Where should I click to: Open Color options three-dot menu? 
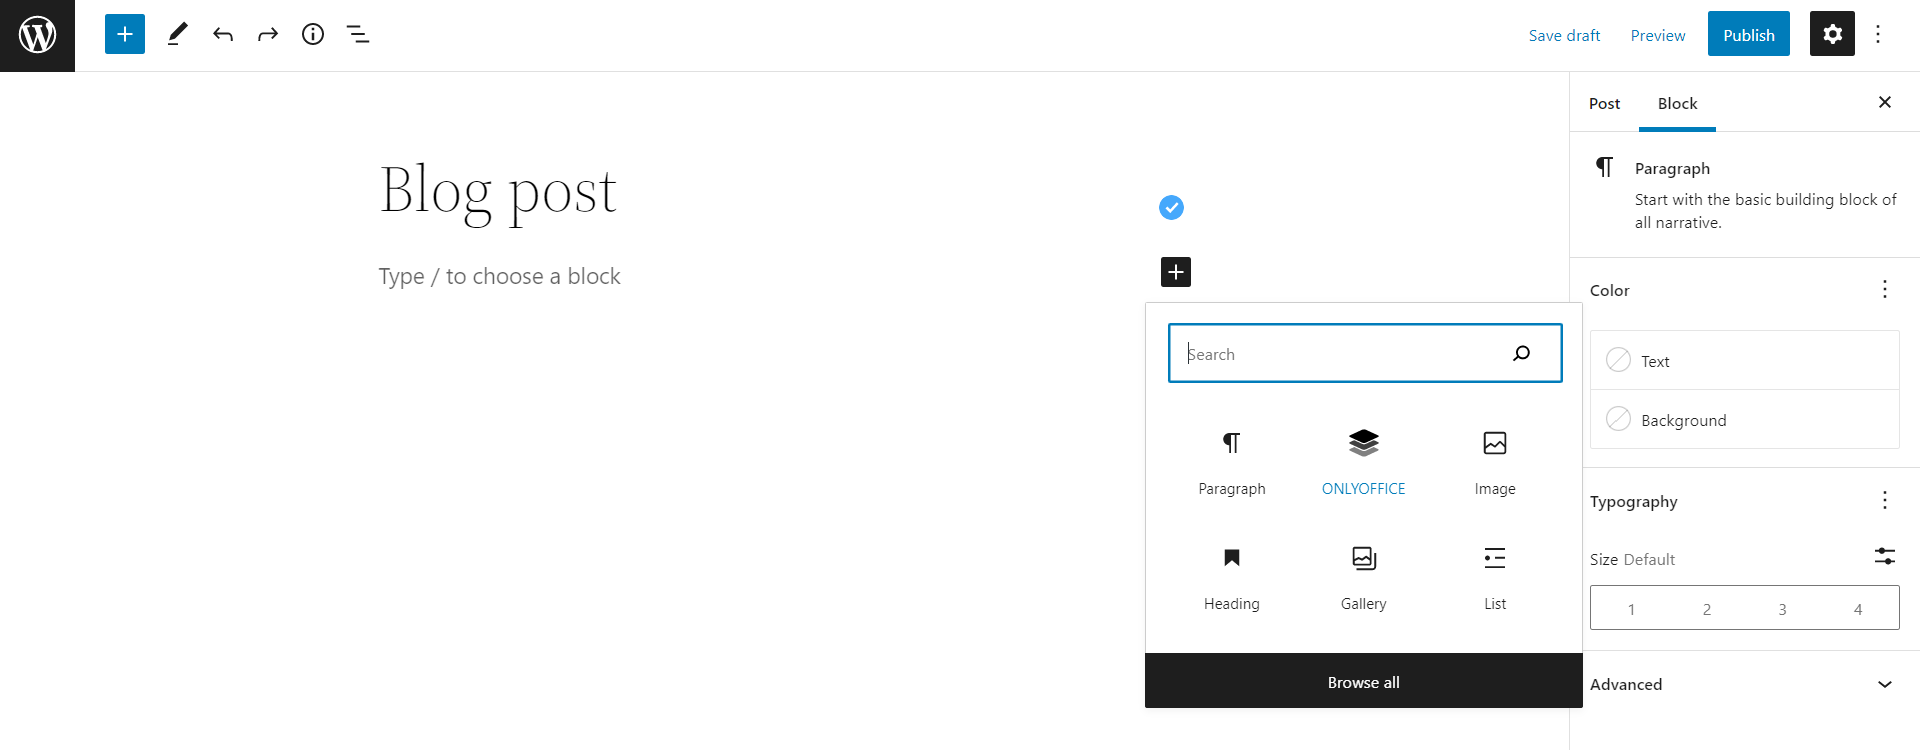pos(1884,289)
